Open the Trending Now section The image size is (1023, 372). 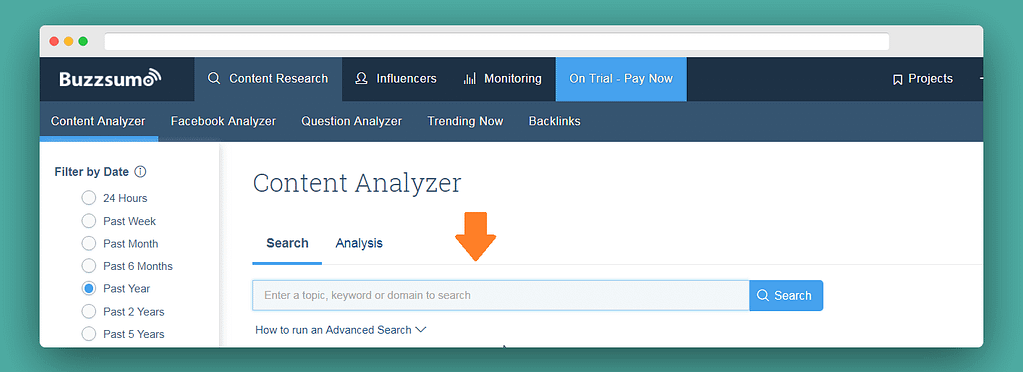[465, 121]
